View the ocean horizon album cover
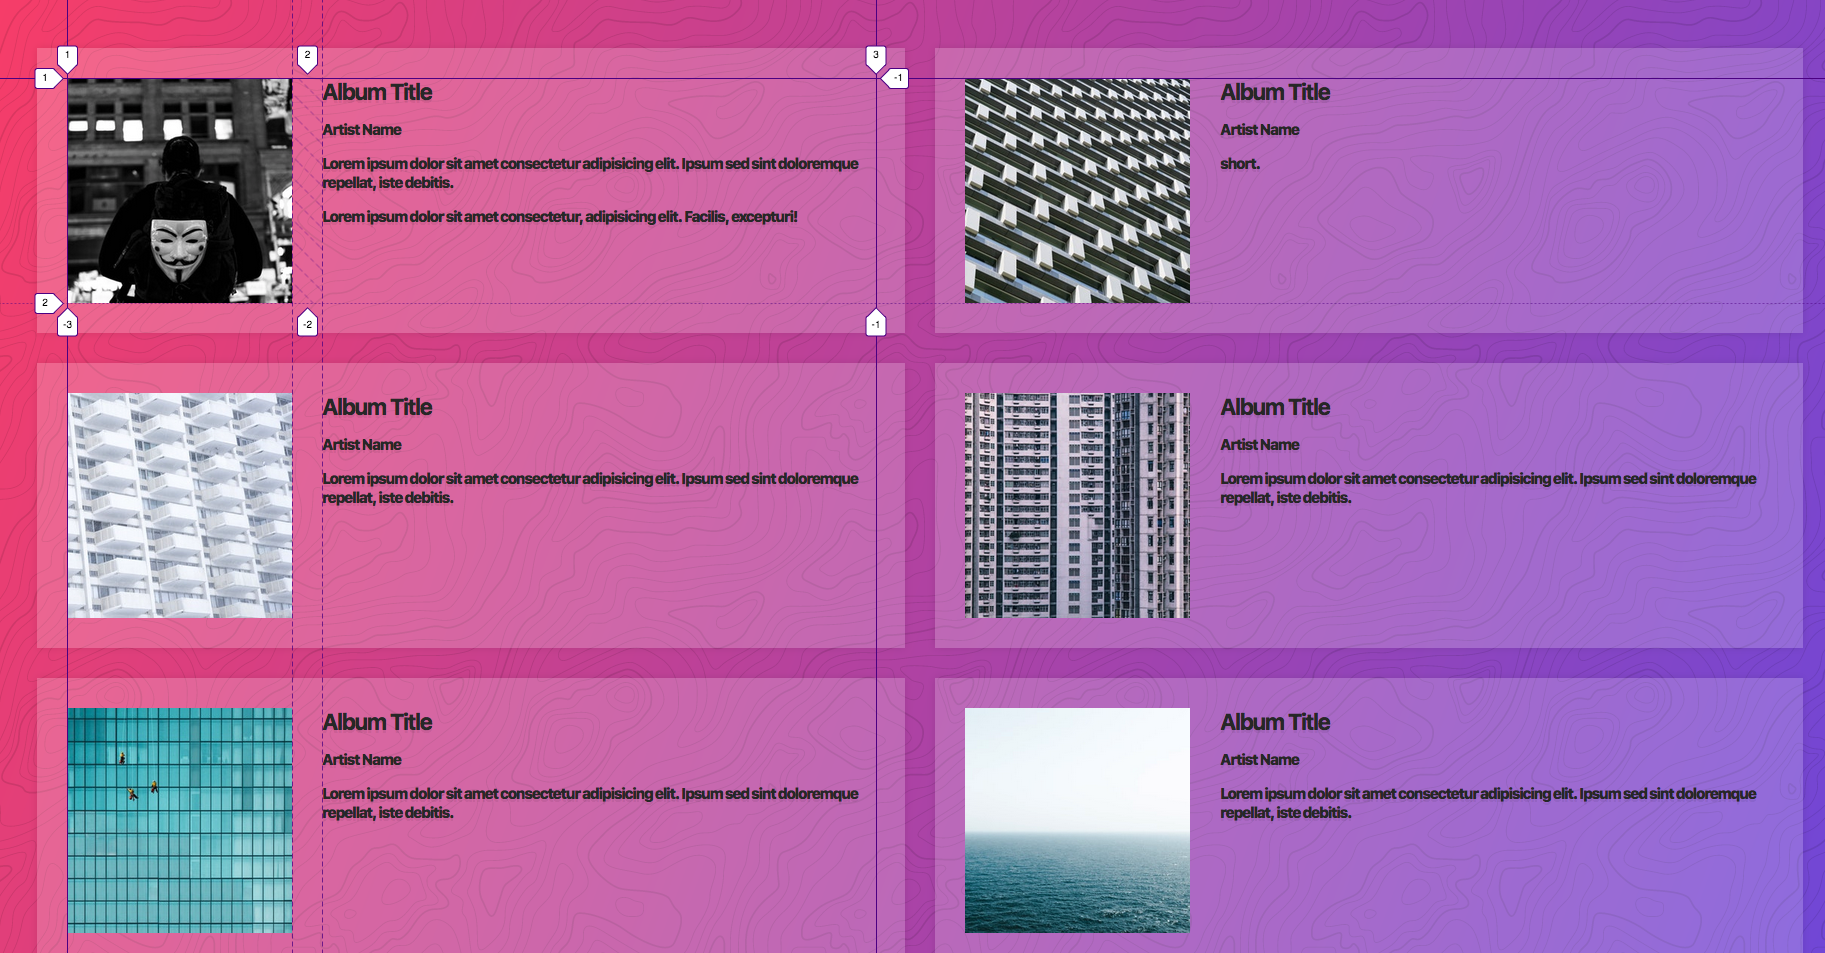 (1077, 820)
